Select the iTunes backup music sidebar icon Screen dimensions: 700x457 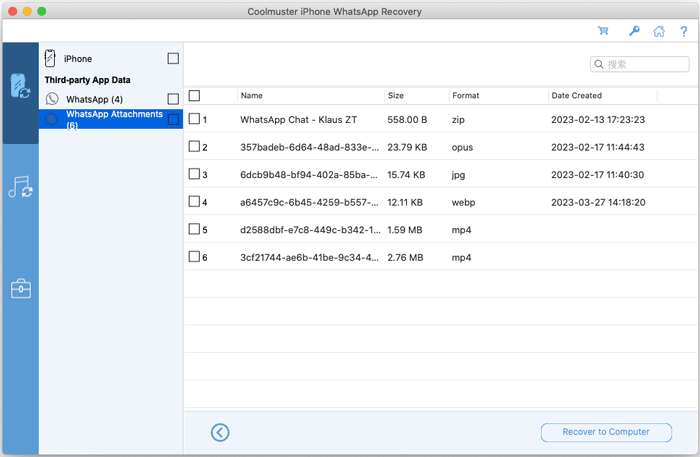(20, 187)
